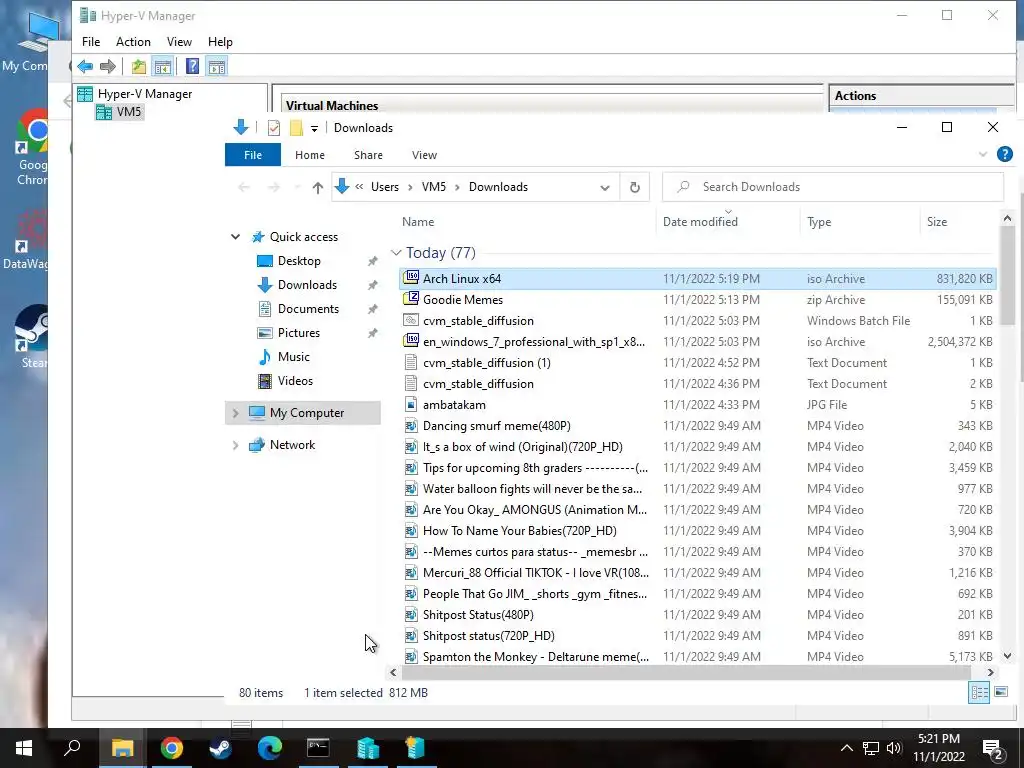Screen dimensions: 1024x768
Task: Collapse the Today (77) group
Action: point(396,253)
